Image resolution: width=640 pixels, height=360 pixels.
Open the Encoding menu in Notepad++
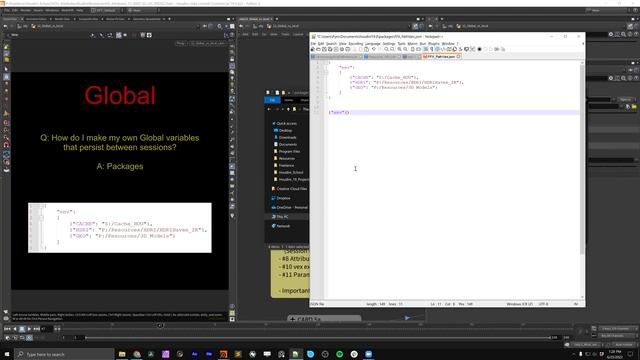[x=356, y=44]
